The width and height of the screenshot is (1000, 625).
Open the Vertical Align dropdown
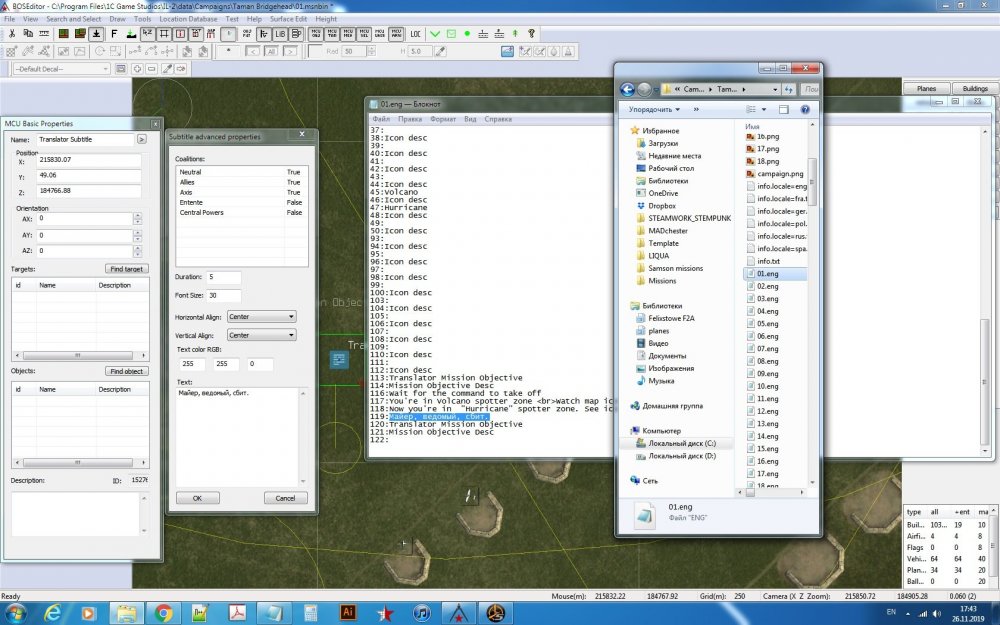(x=262, y=336)
